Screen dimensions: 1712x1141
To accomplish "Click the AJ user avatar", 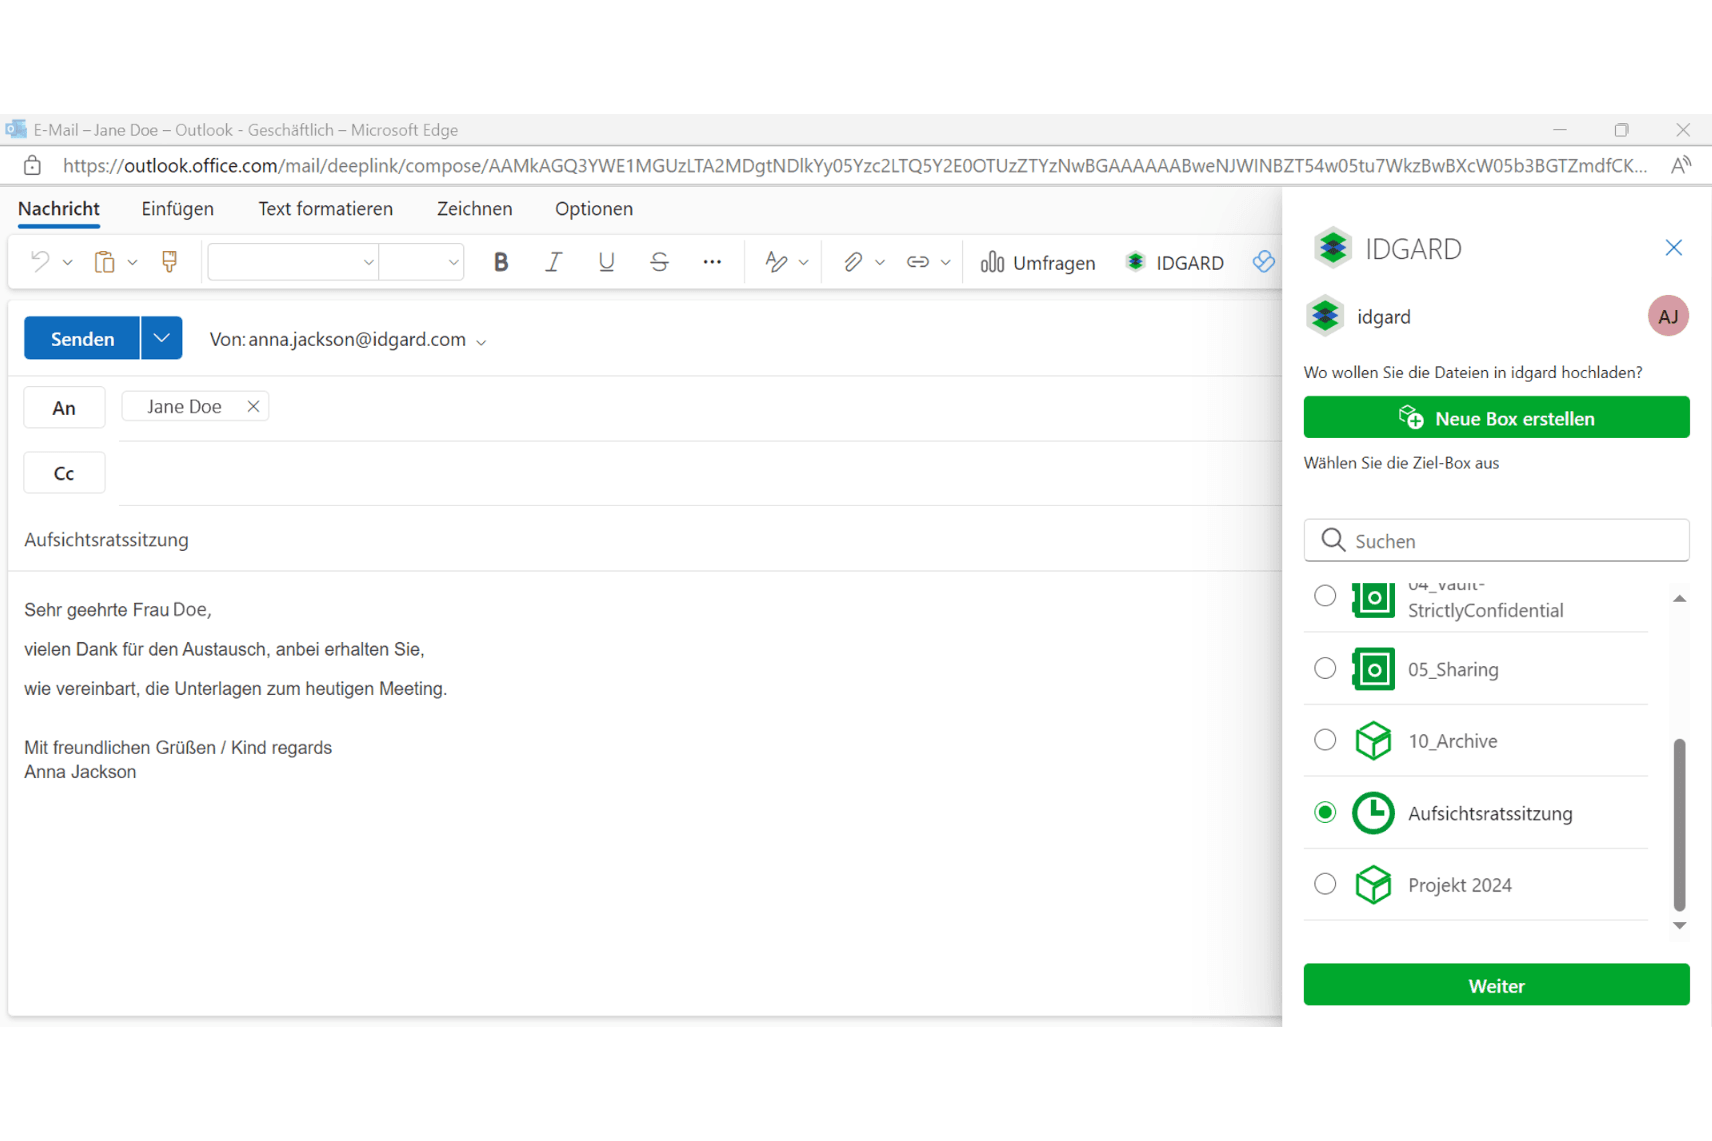I will tap(1668, 316).
